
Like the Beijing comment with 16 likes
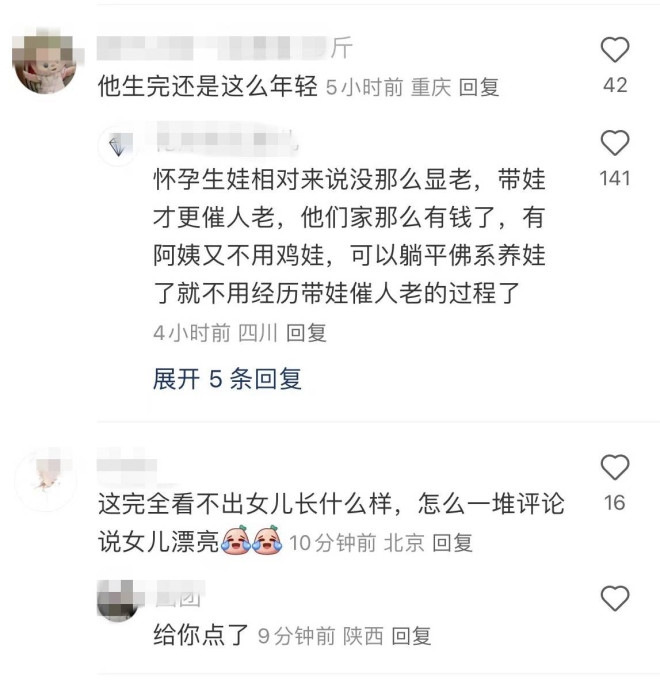pos(615,467)
